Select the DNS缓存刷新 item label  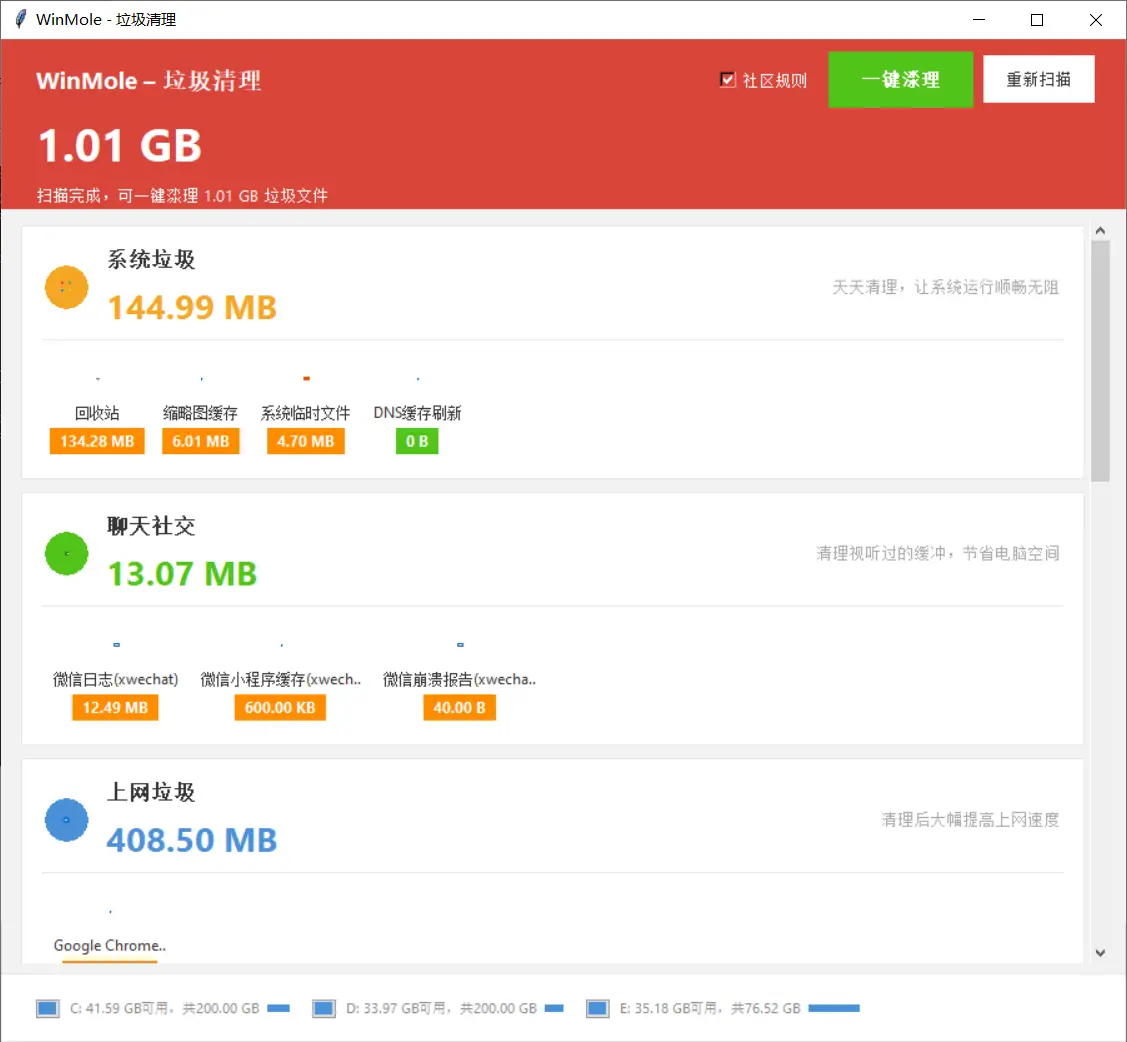point(417,413)
